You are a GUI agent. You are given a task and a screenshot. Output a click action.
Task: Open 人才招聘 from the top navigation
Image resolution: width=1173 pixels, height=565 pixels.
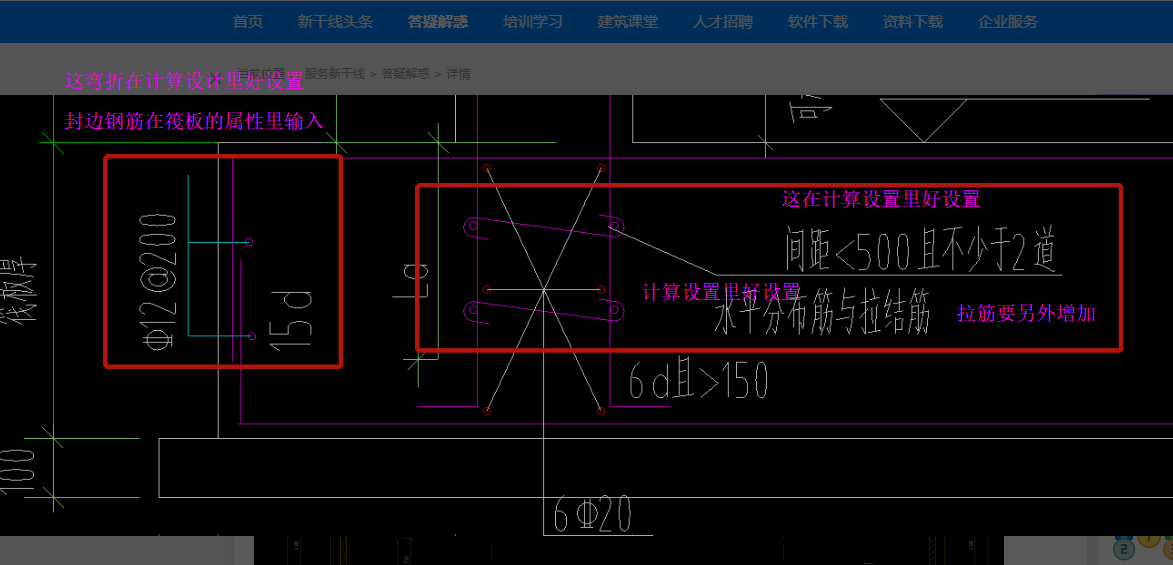(723, 22)
